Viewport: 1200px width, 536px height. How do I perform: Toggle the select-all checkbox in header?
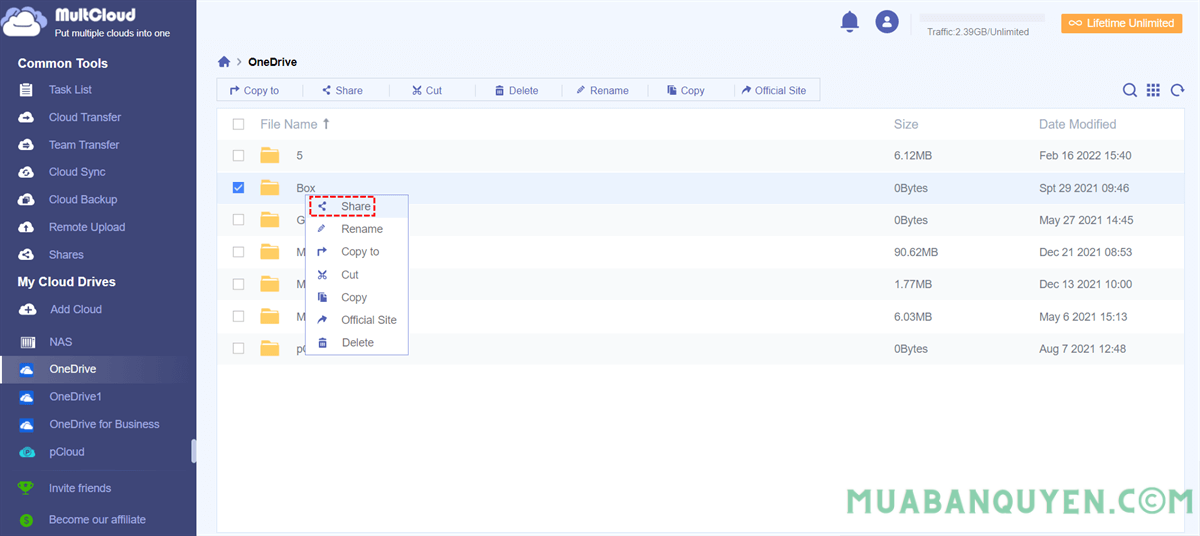[238, 124]
